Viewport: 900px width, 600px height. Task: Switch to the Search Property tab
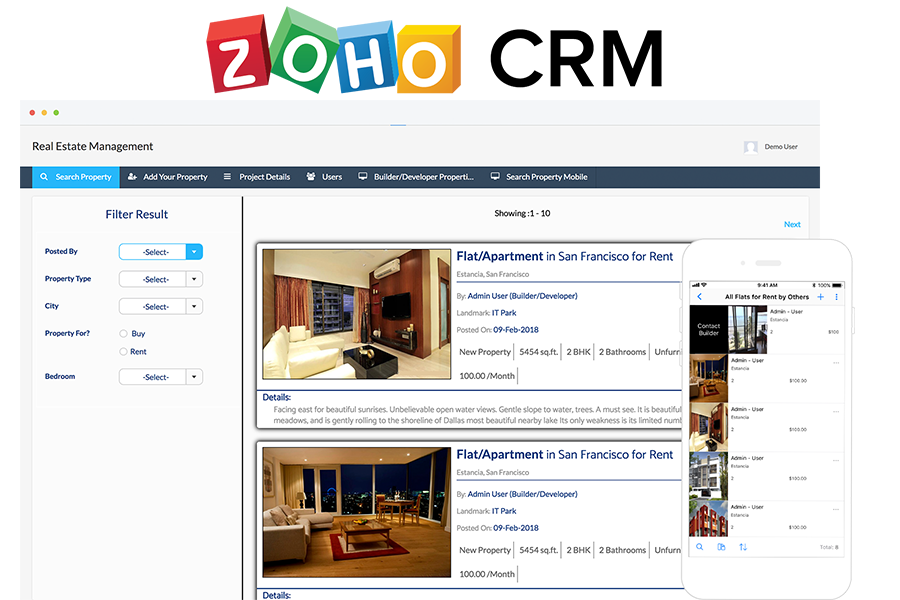click(x=76, y=177)
